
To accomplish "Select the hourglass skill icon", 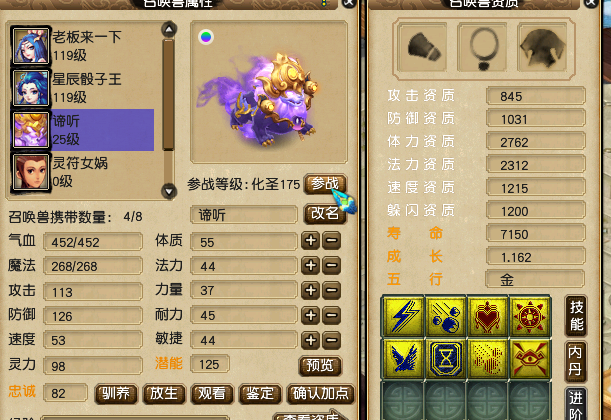I will 446,359.
